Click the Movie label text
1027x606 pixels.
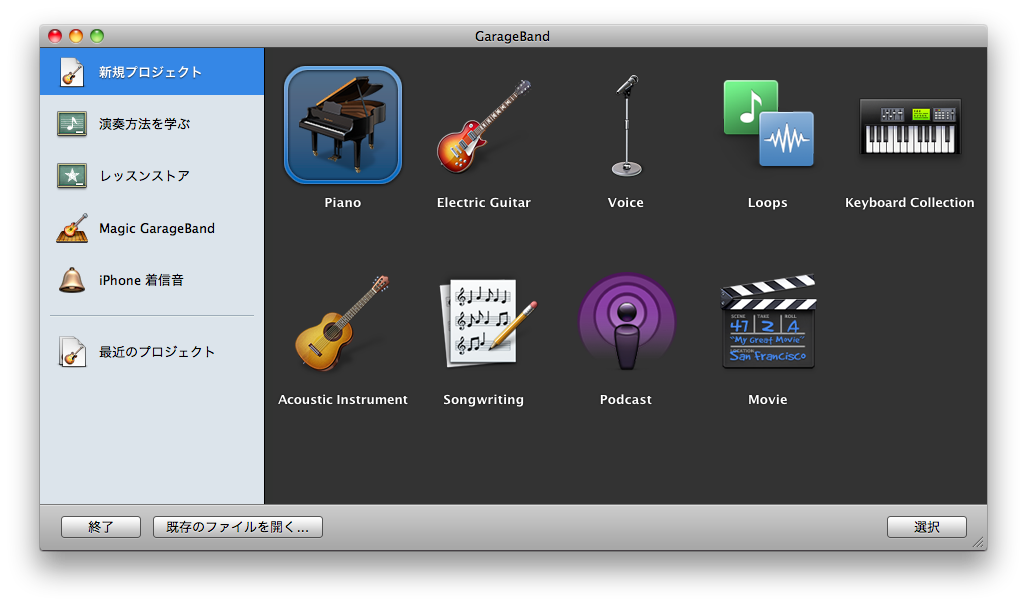768,399
